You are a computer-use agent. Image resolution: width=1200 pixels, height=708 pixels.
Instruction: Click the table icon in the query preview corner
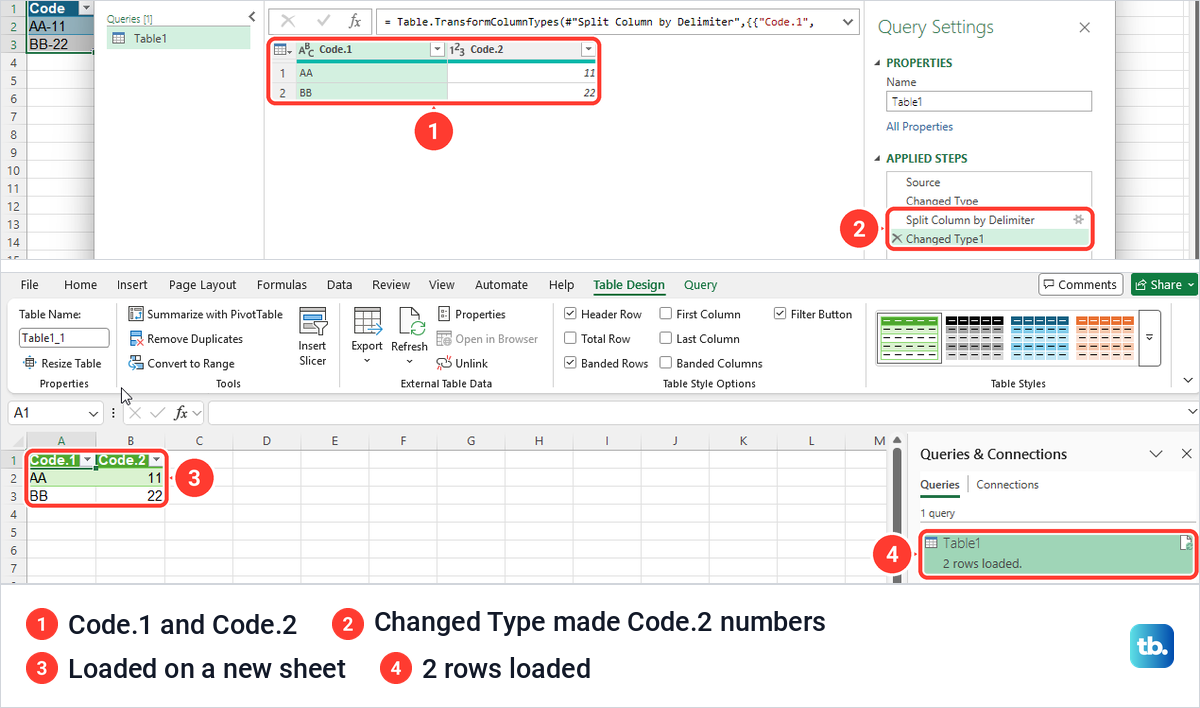pos(282,49)
